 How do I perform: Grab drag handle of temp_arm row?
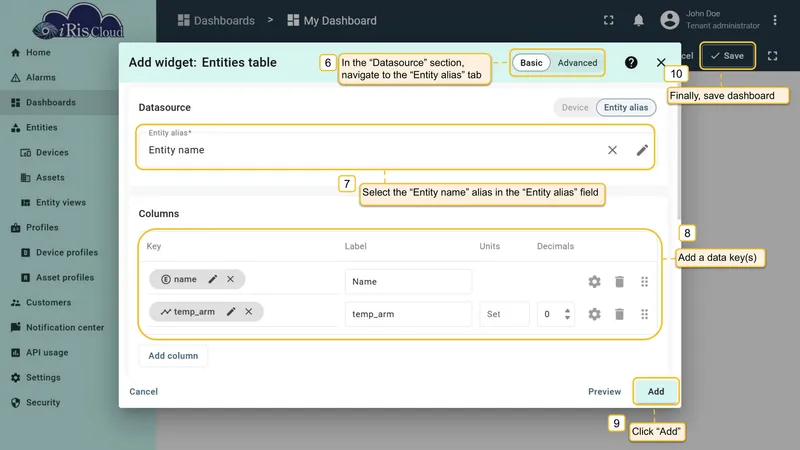pos(644,314)
